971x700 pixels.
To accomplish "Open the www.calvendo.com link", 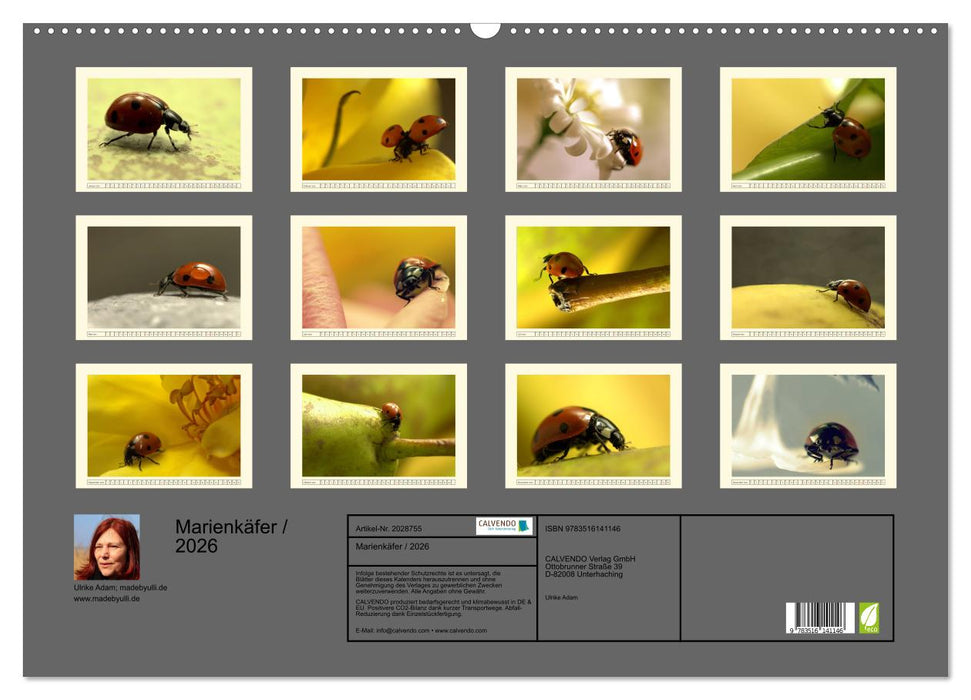I will coord(461,630).
